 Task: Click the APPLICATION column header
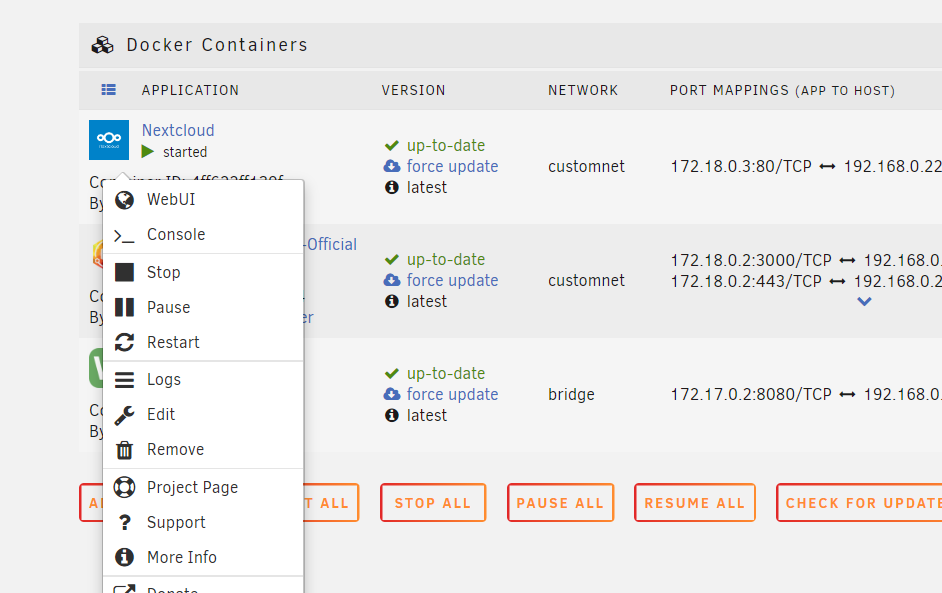pos(190,90)
